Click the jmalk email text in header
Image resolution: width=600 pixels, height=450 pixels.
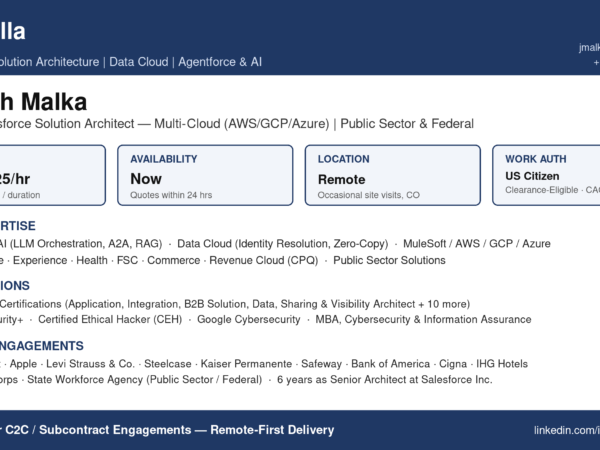coord(589,47)
